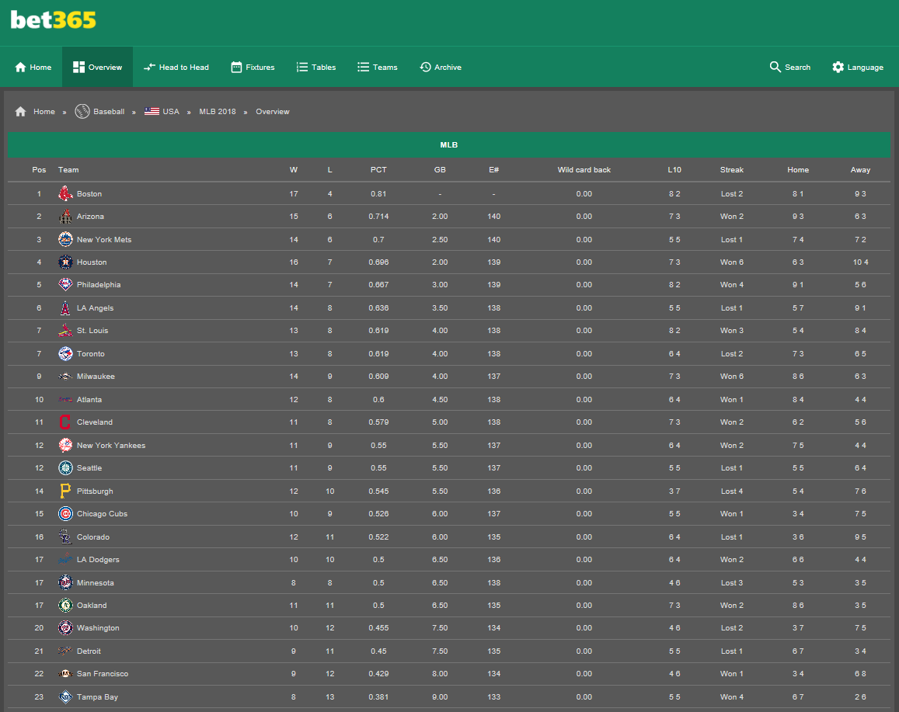Click the Streak column header
The width and height of the screenshot is (899, 712).
(x=731, y=170)
